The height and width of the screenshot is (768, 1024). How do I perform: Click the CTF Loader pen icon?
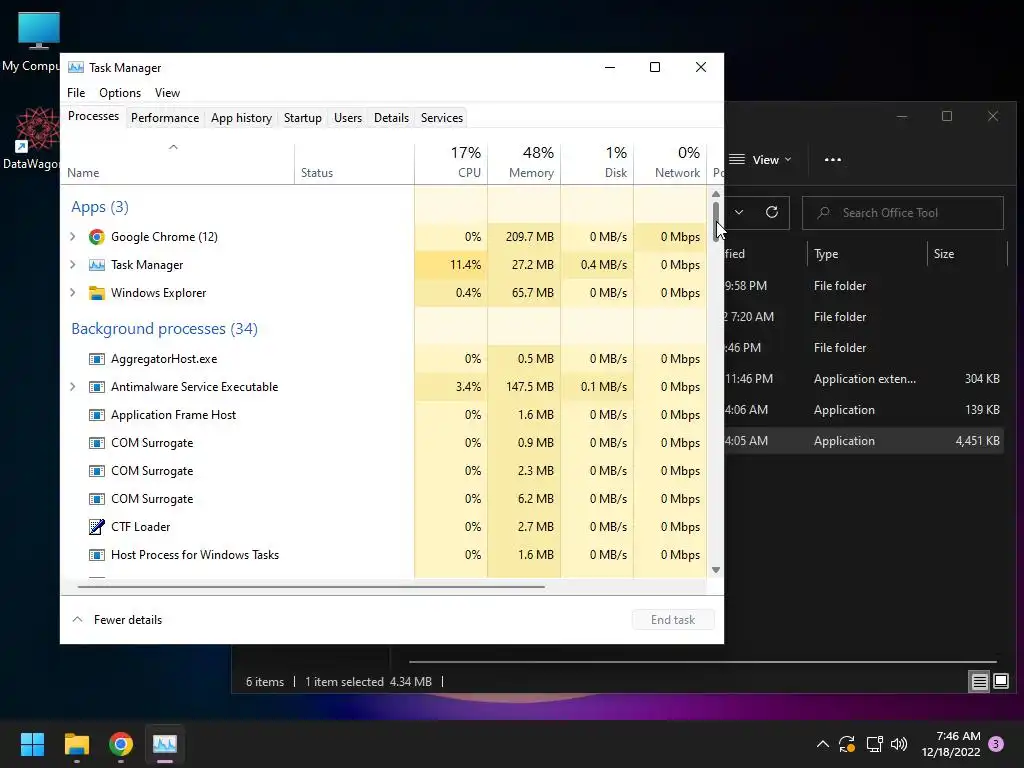[97, 526]
